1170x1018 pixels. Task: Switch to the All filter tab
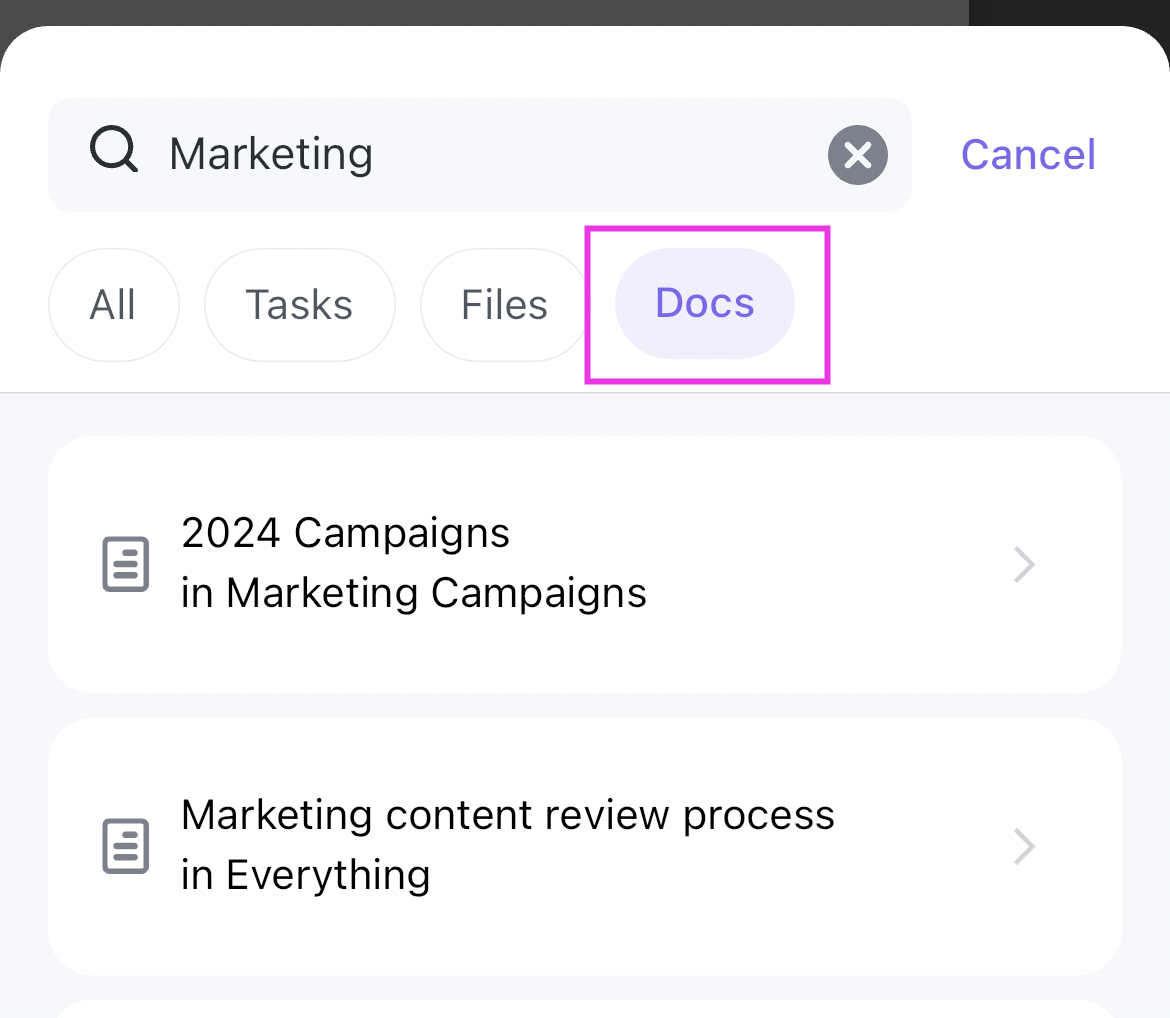113,304
